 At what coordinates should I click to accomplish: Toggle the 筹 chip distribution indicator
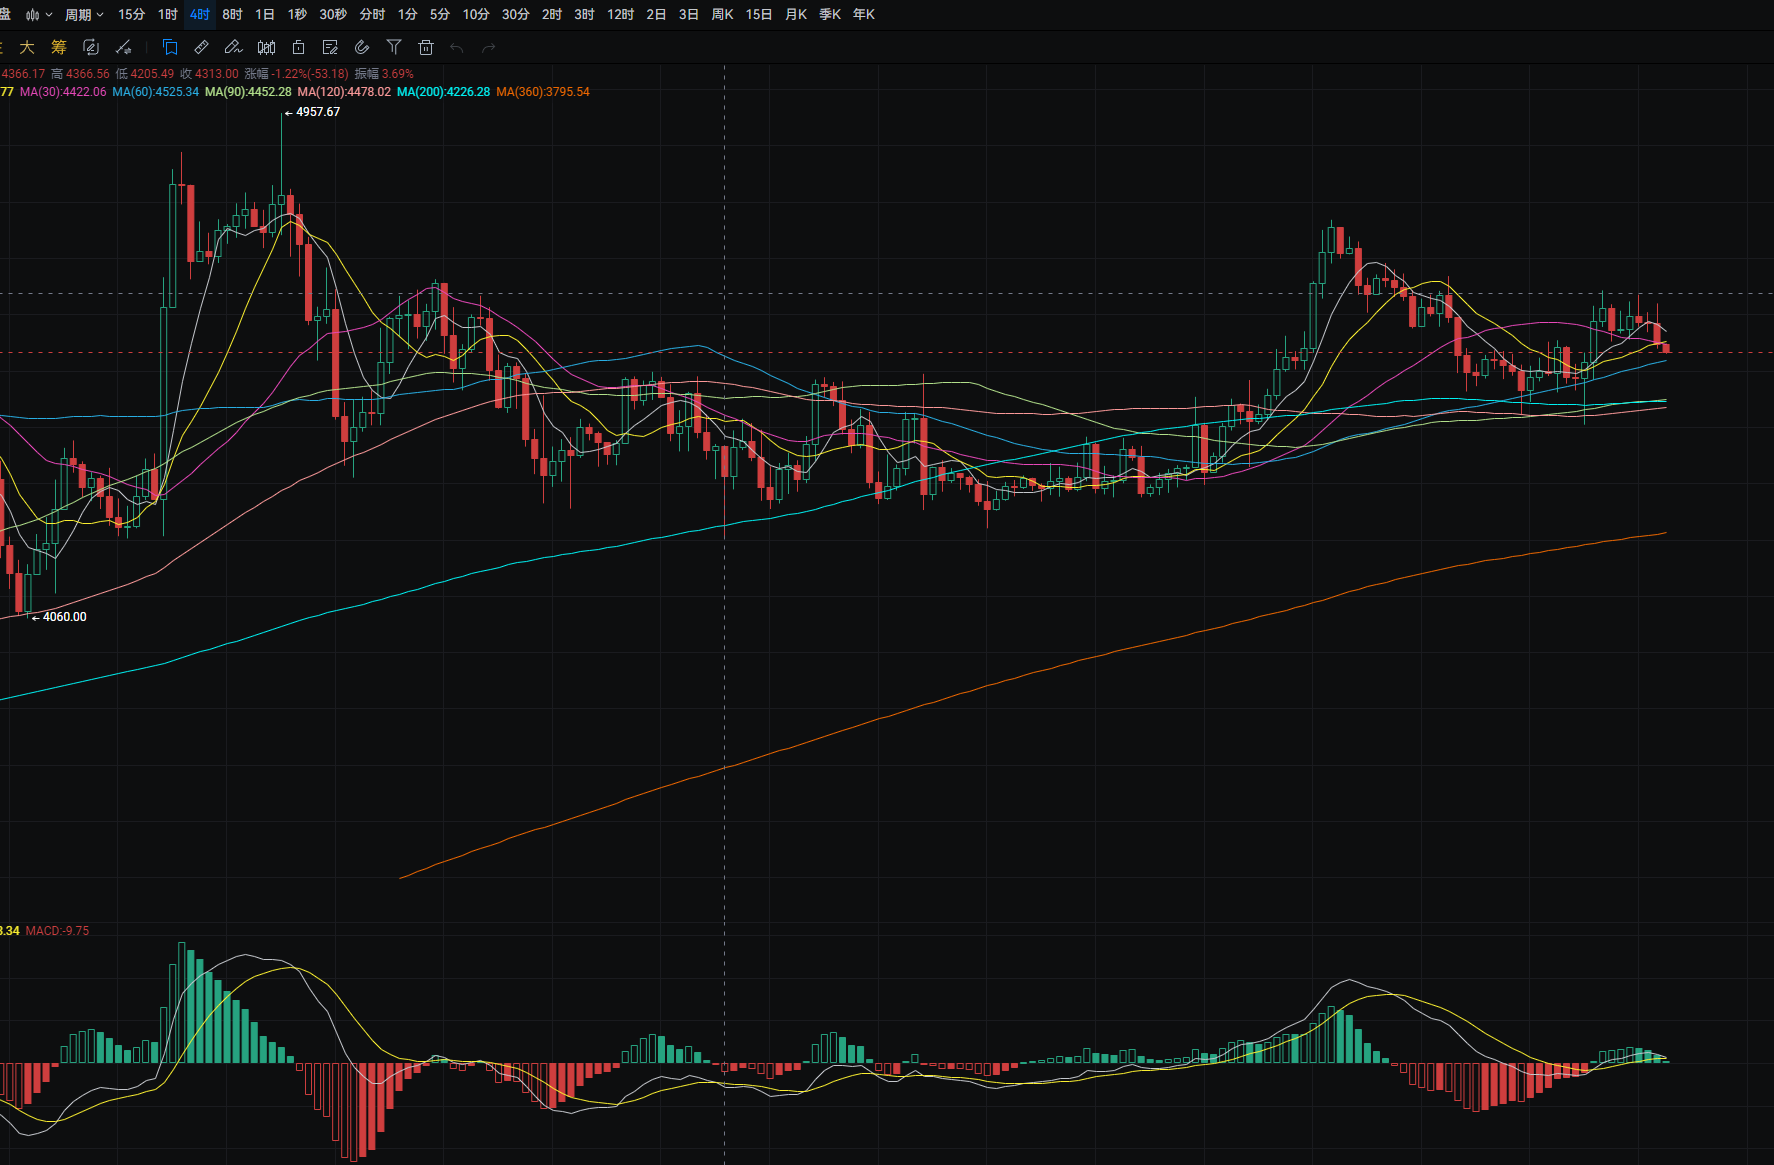coord(59,47)
